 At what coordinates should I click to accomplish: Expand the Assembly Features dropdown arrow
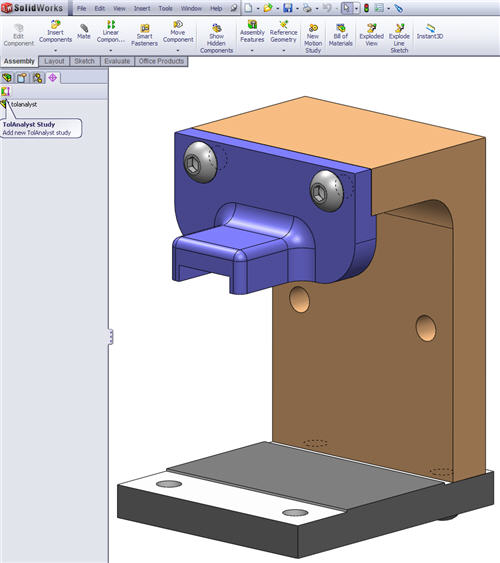[x=252, y=51]
